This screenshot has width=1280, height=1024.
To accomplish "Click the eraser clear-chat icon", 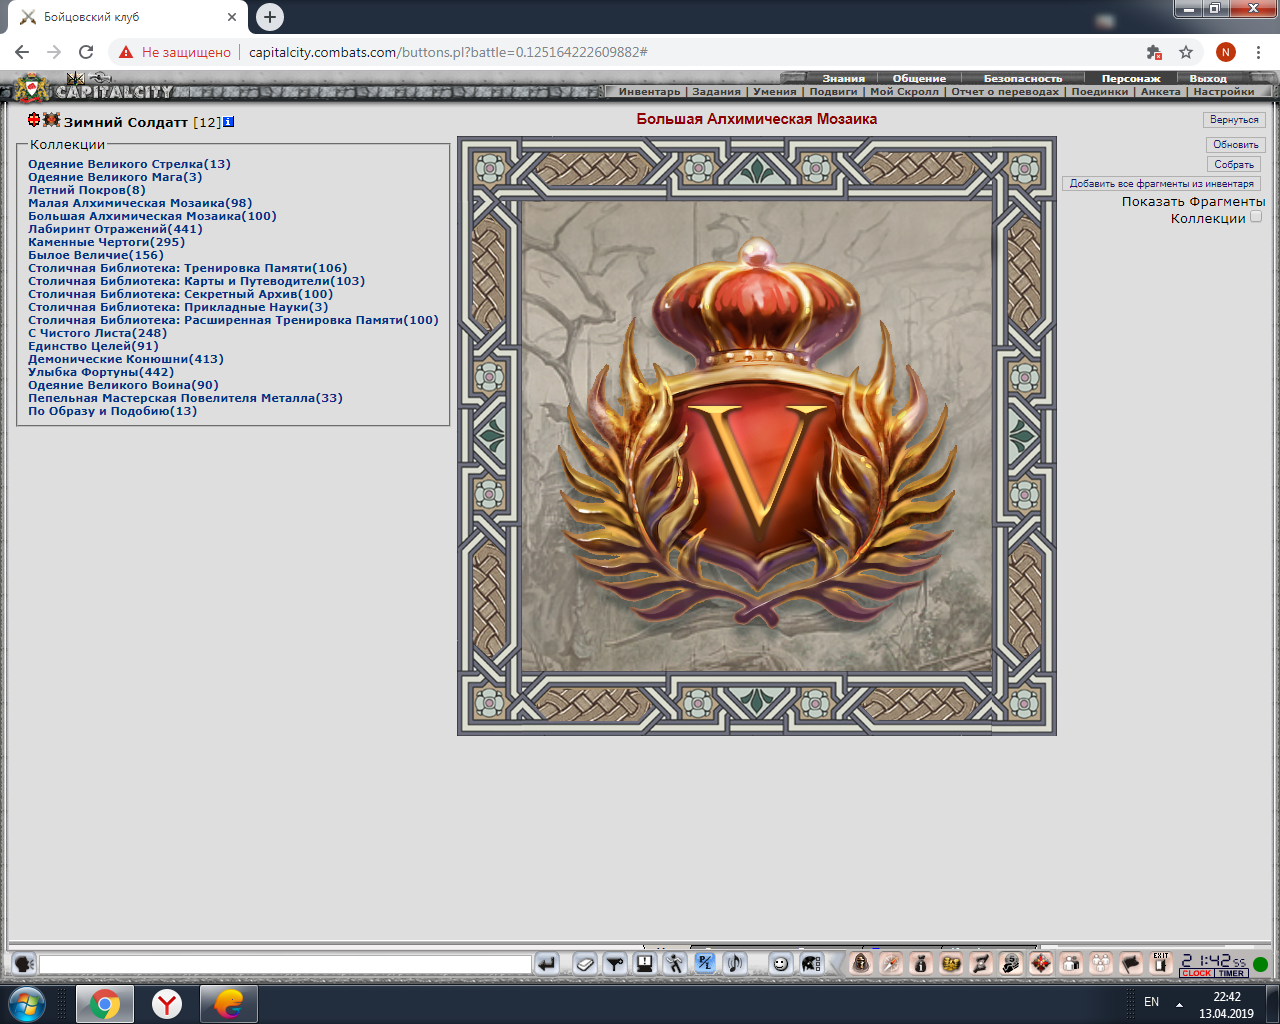I will [585, 964].
